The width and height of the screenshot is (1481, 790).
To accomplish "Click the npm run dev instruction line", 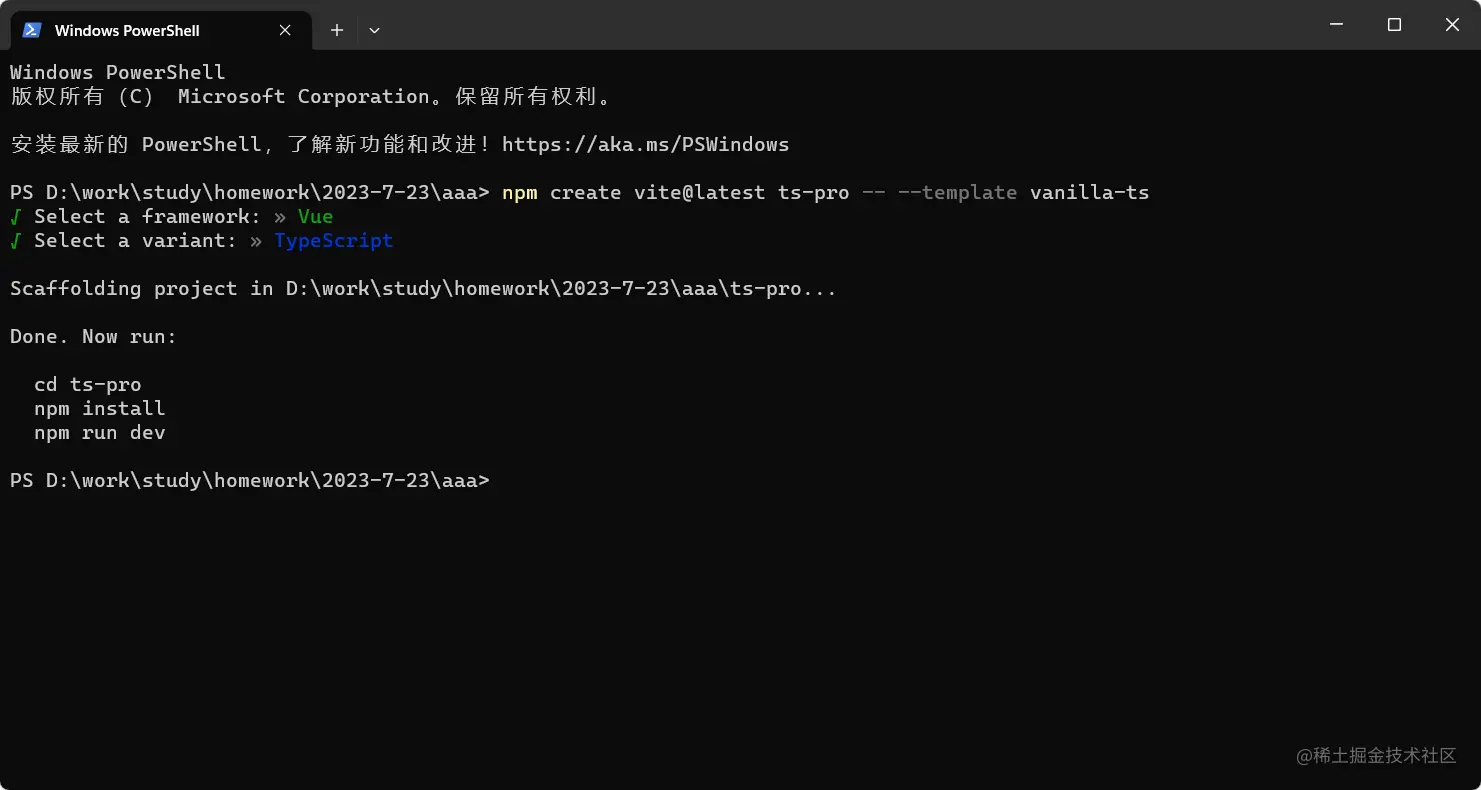I will [x=100, y=432].
